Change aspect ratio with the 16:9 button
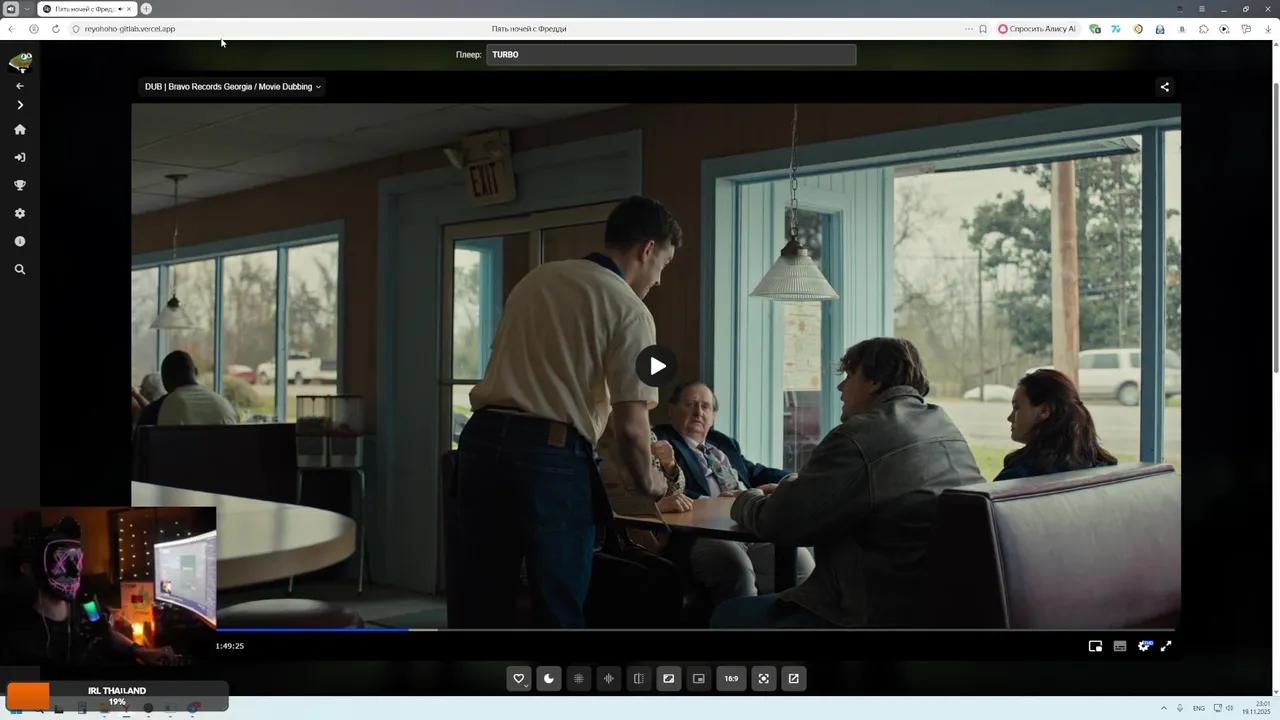This screenshot has height=720, width=1280. (x=731, y=679)
